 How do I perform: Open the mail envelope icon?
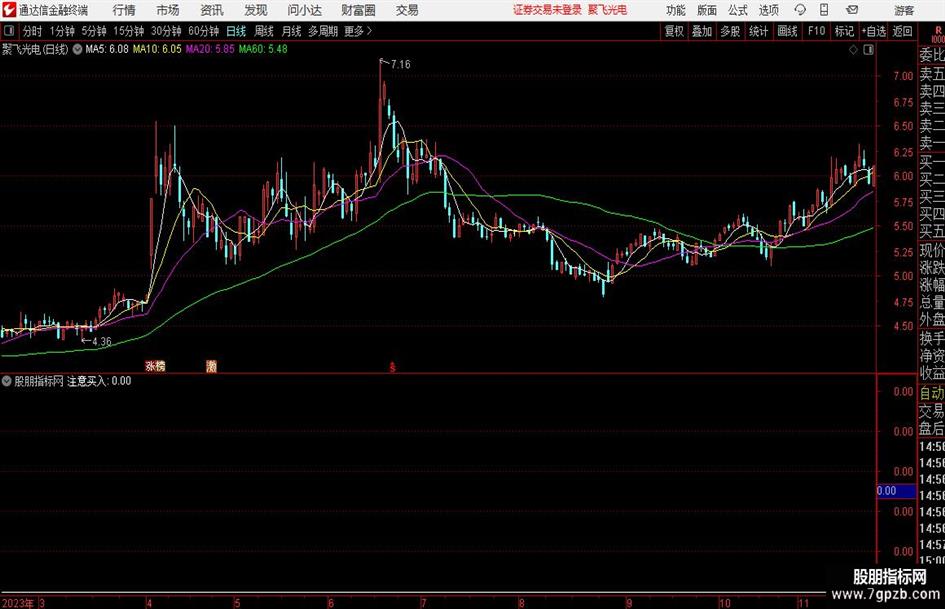tap(852, 10)
